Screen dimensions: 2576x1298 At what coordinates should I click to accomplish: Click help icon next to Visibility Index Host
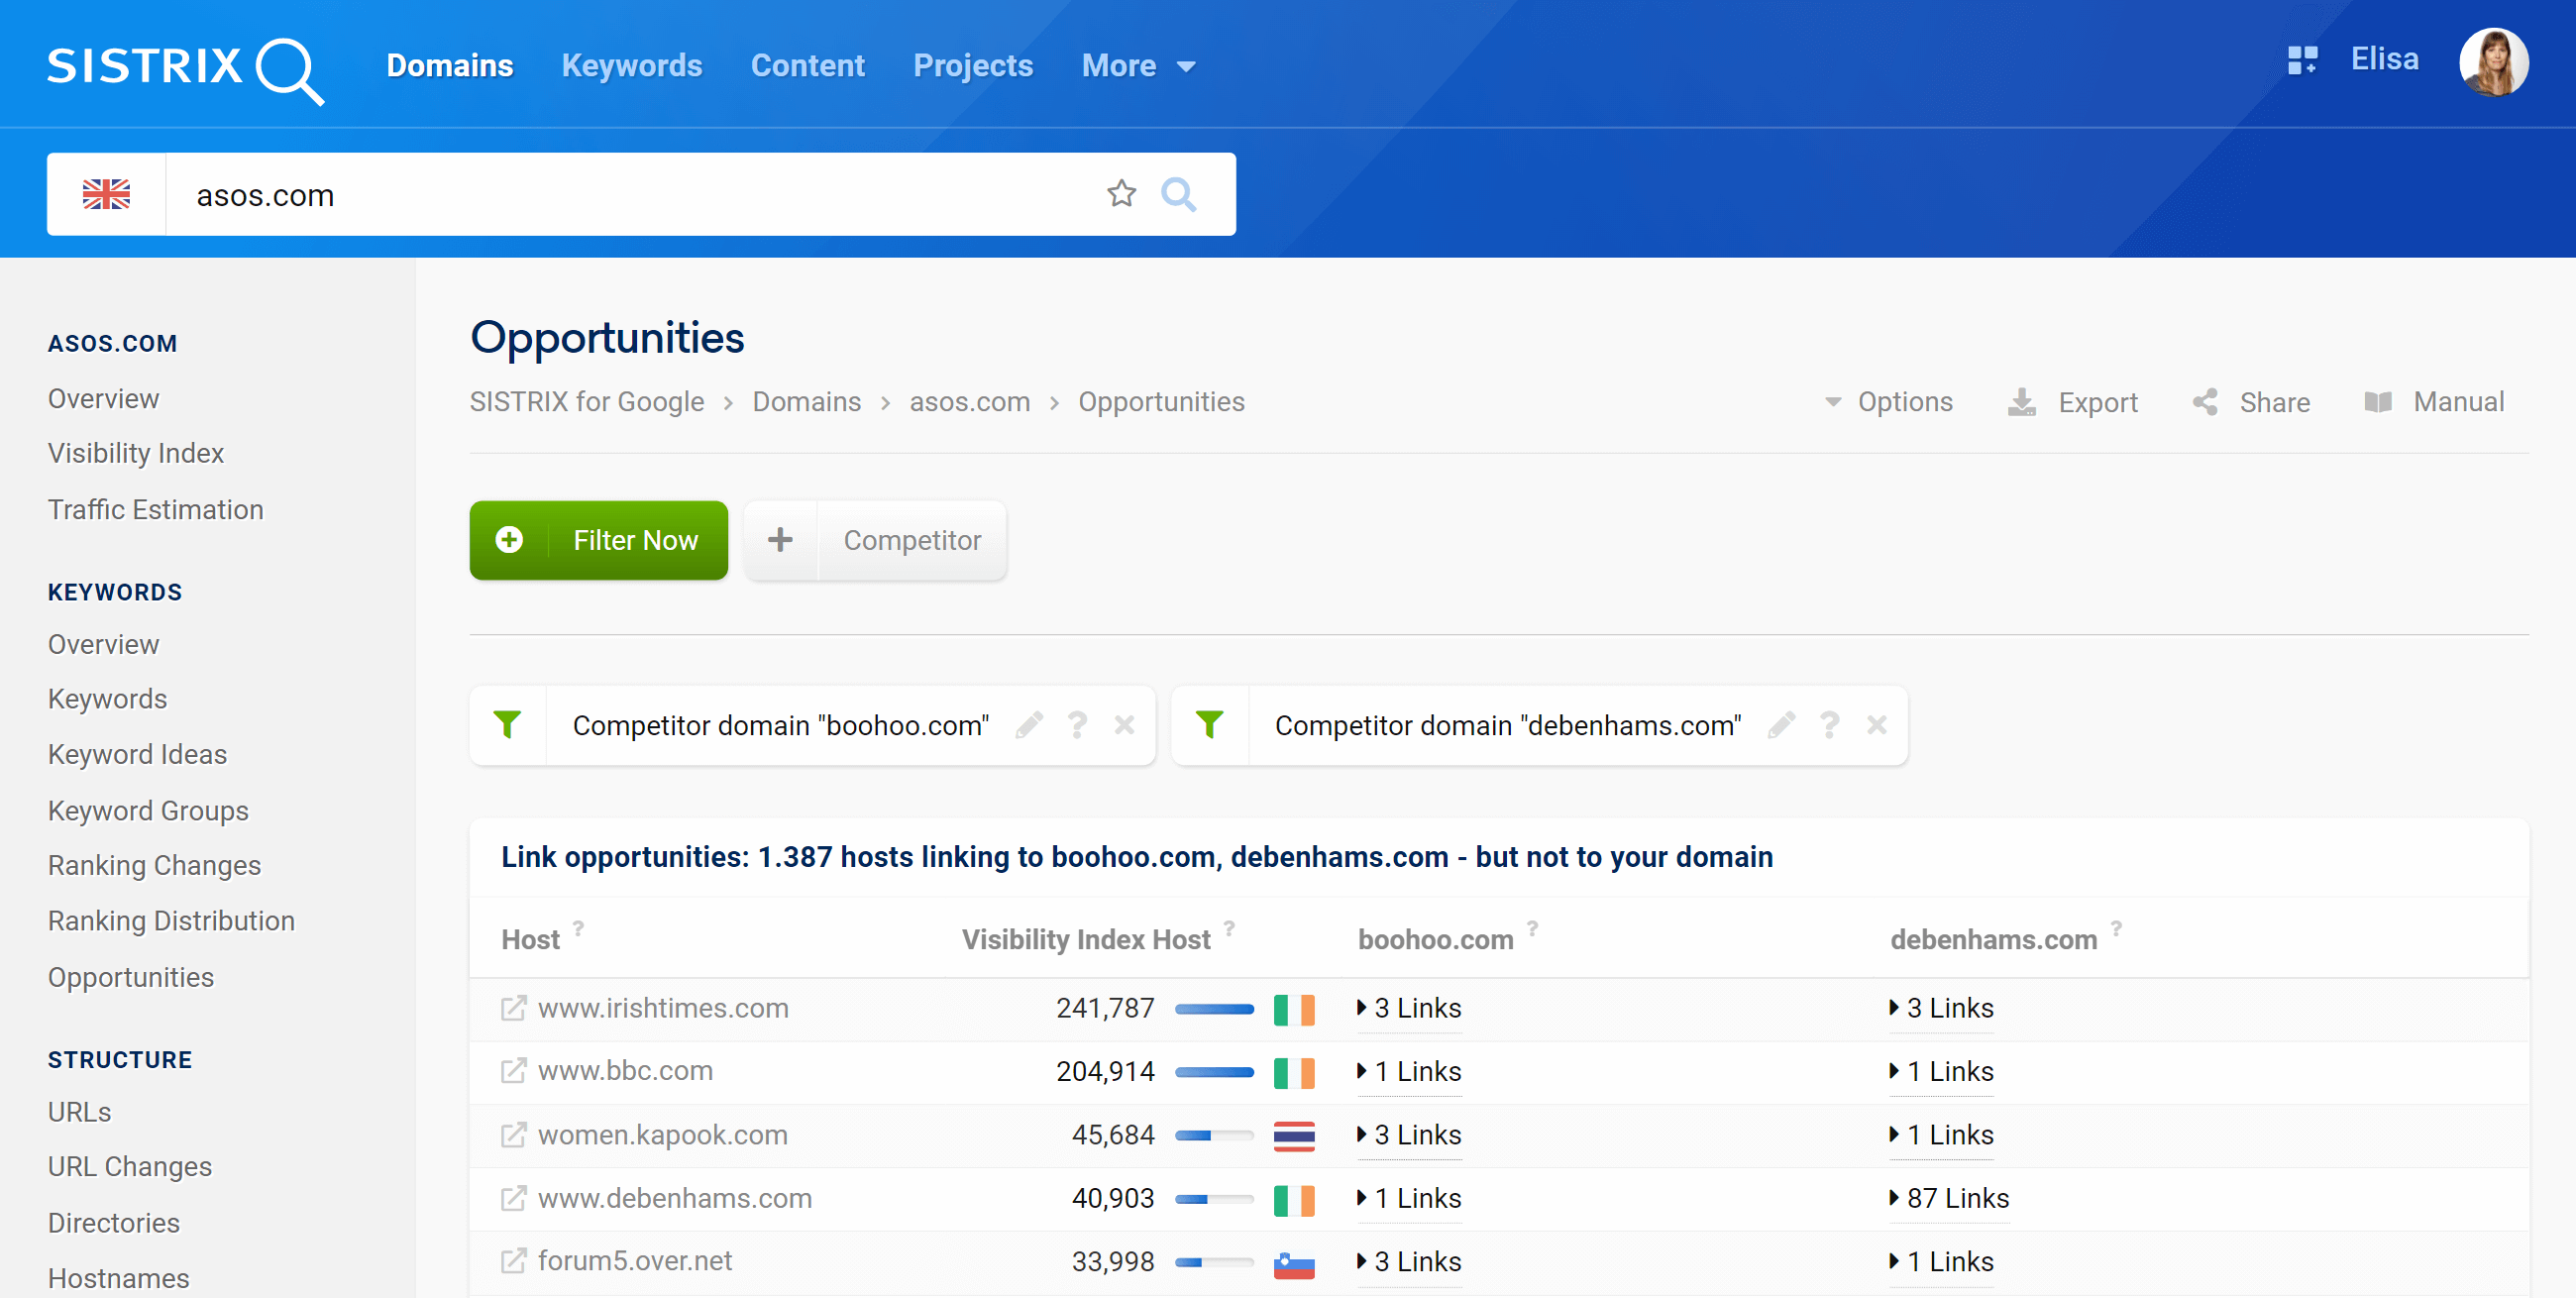coord(1229,928)
